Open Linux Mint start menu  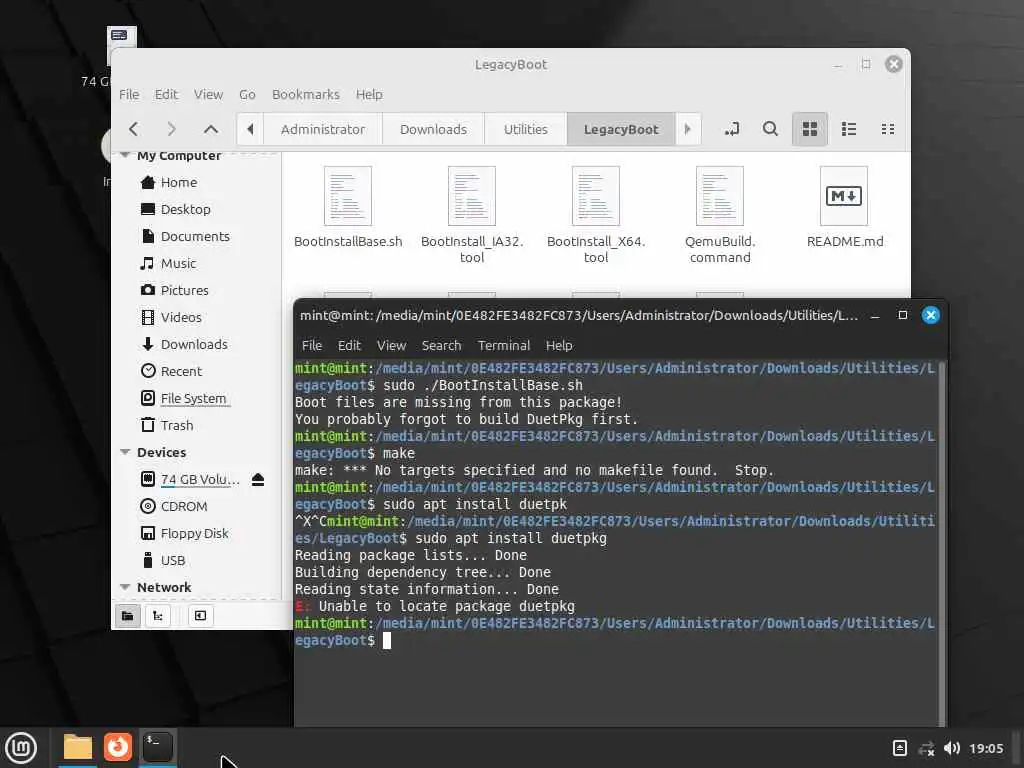click(x=21, y=747)
